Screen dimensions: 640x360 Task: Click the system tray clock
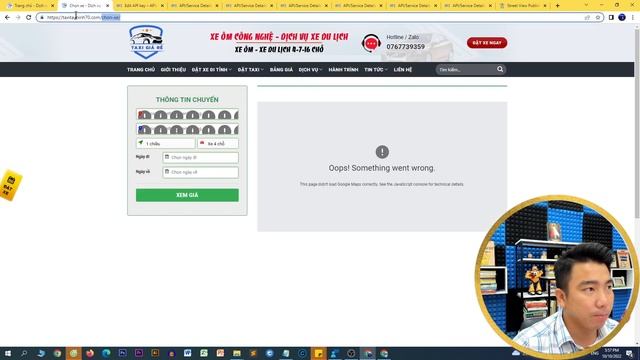(611, 353)
